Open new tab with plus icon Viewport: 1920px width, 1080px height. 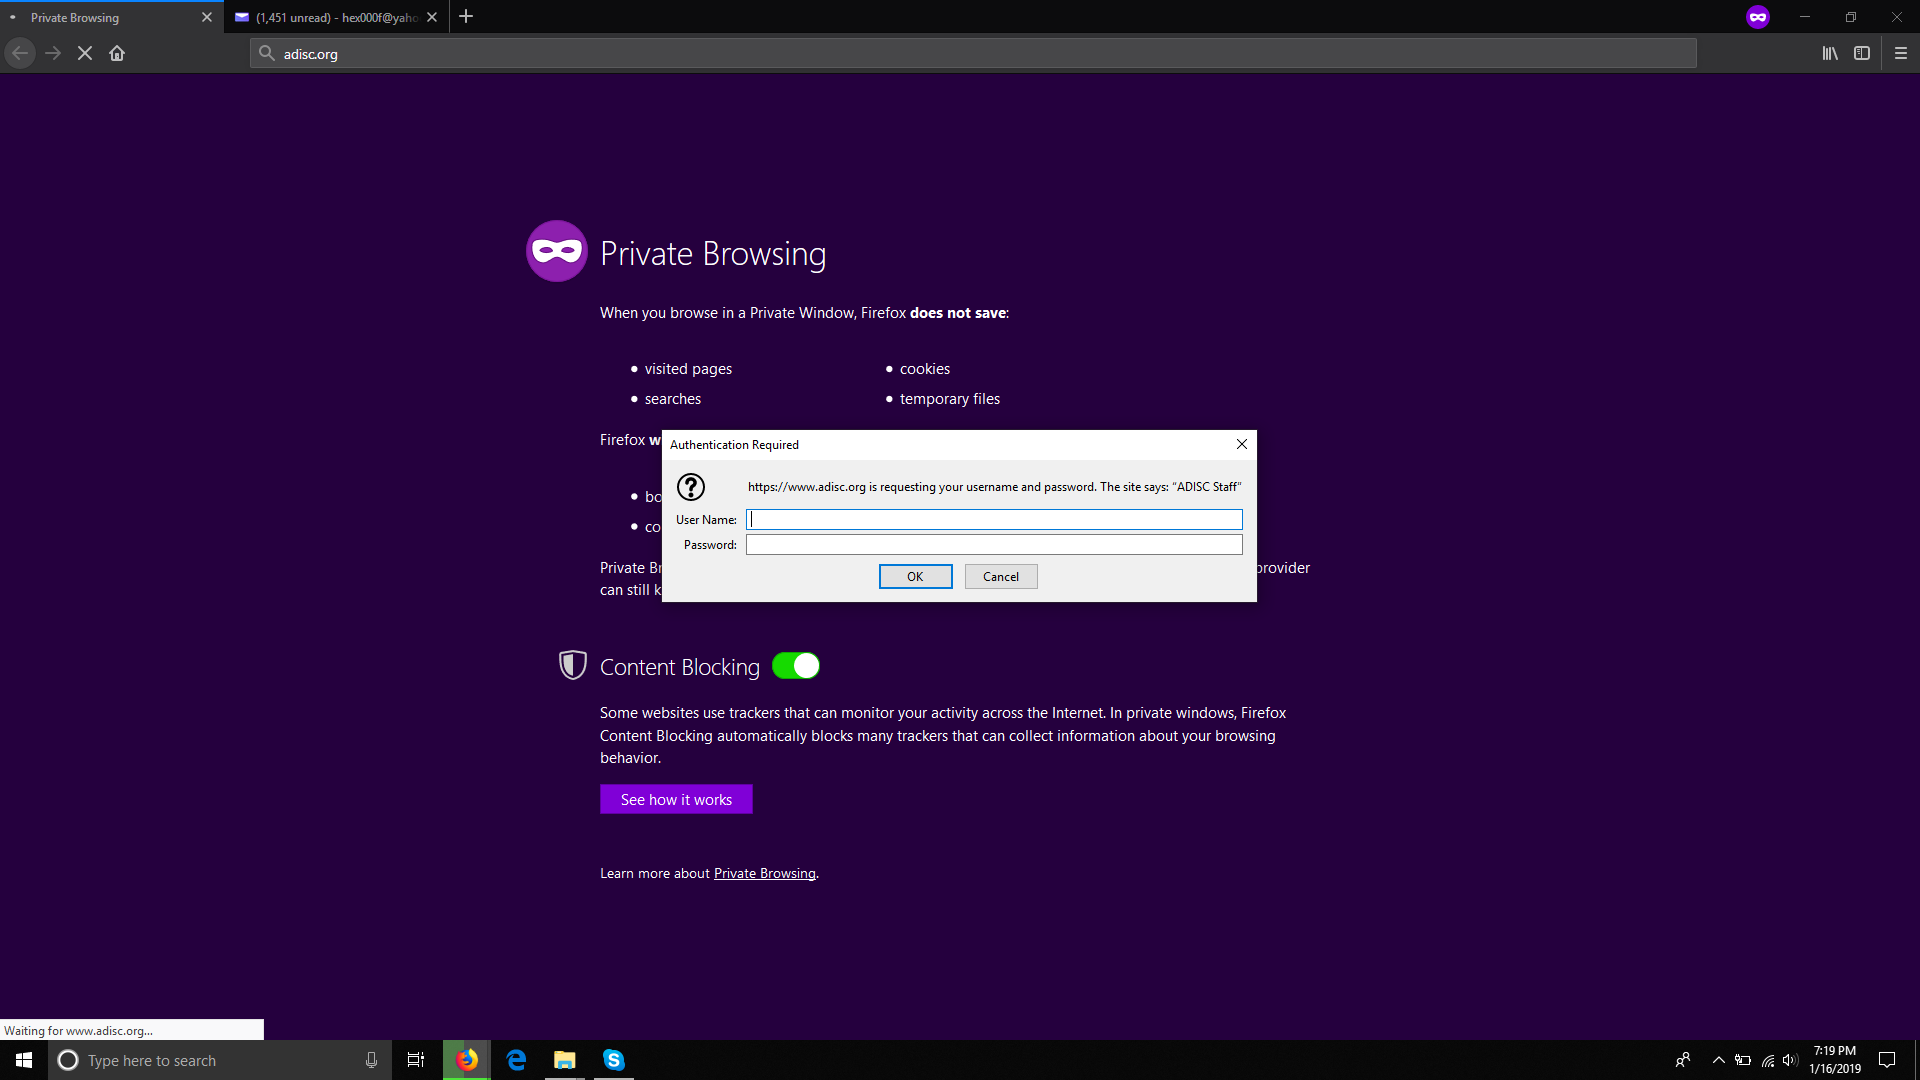tap(466, 17)
